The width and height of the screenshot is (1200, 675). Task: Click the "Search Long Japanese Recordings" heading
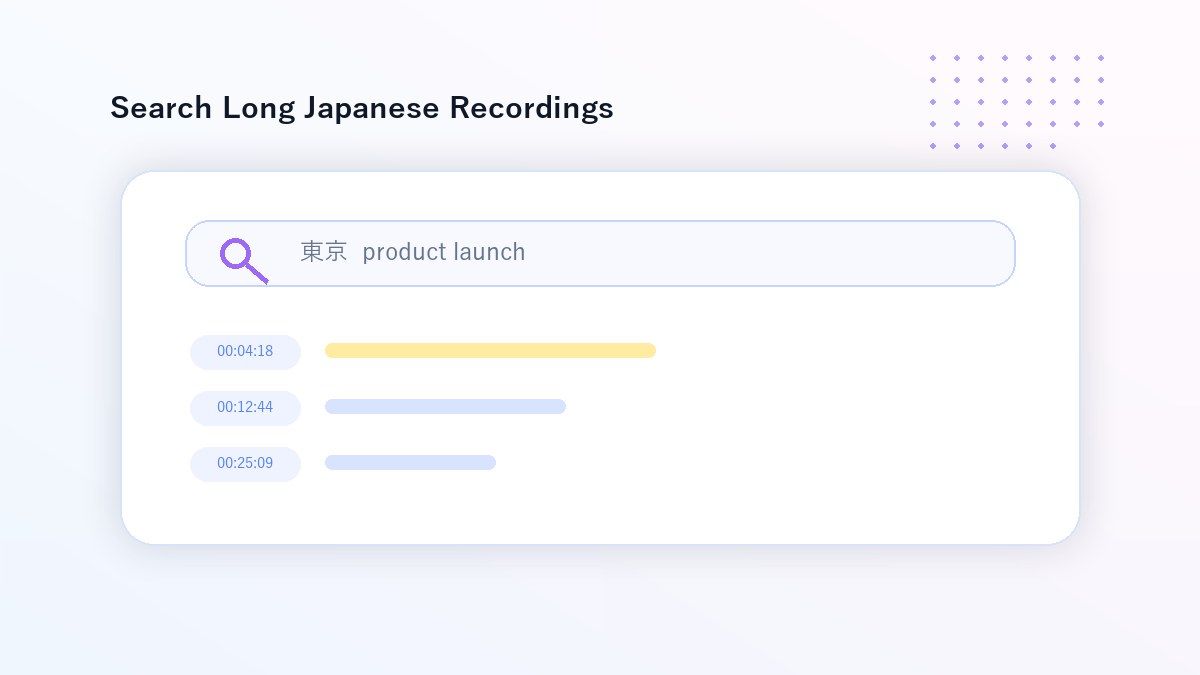(x=362, y=108)
